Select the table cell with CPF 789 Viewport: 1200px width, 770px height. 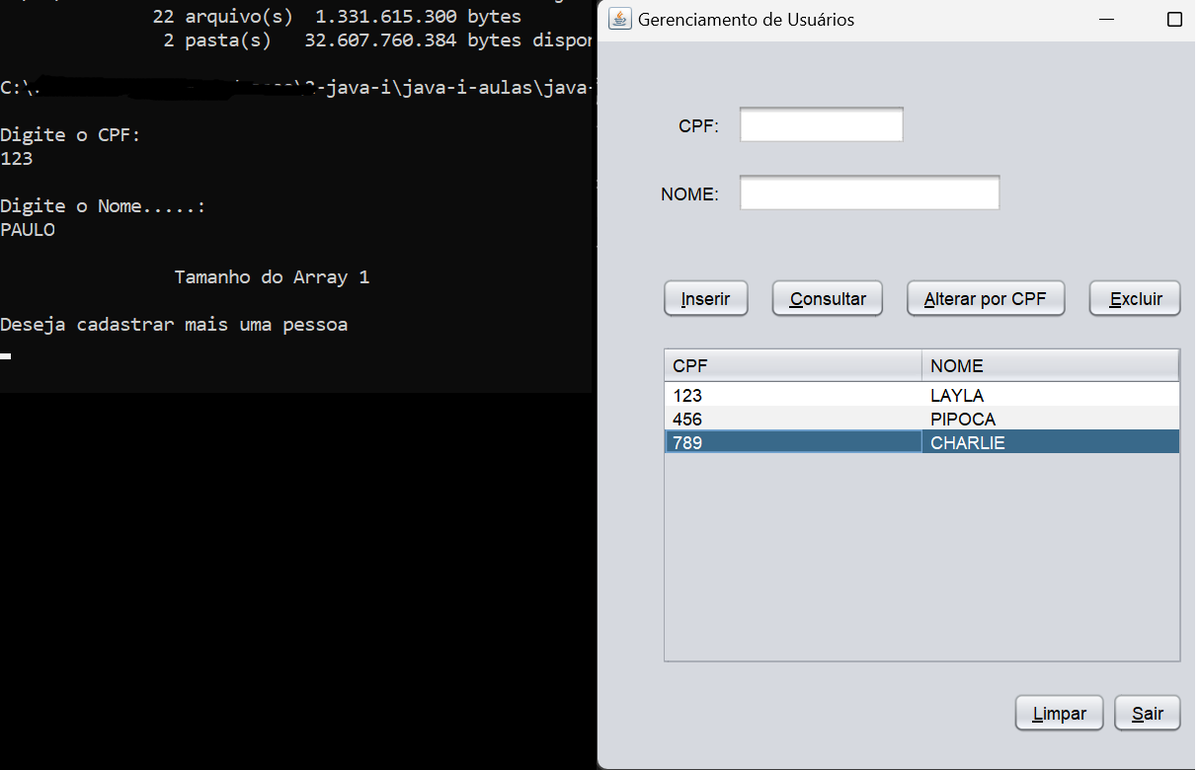(x=793, y=442)
